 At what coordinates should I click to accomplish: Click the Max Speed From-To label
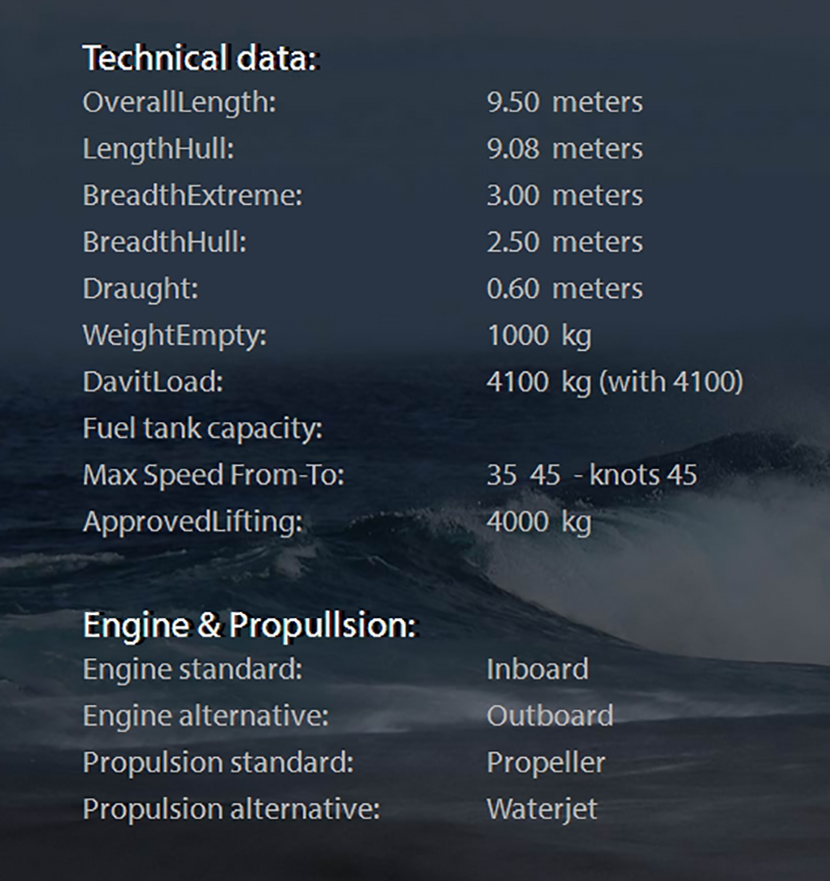pos(213,475)
